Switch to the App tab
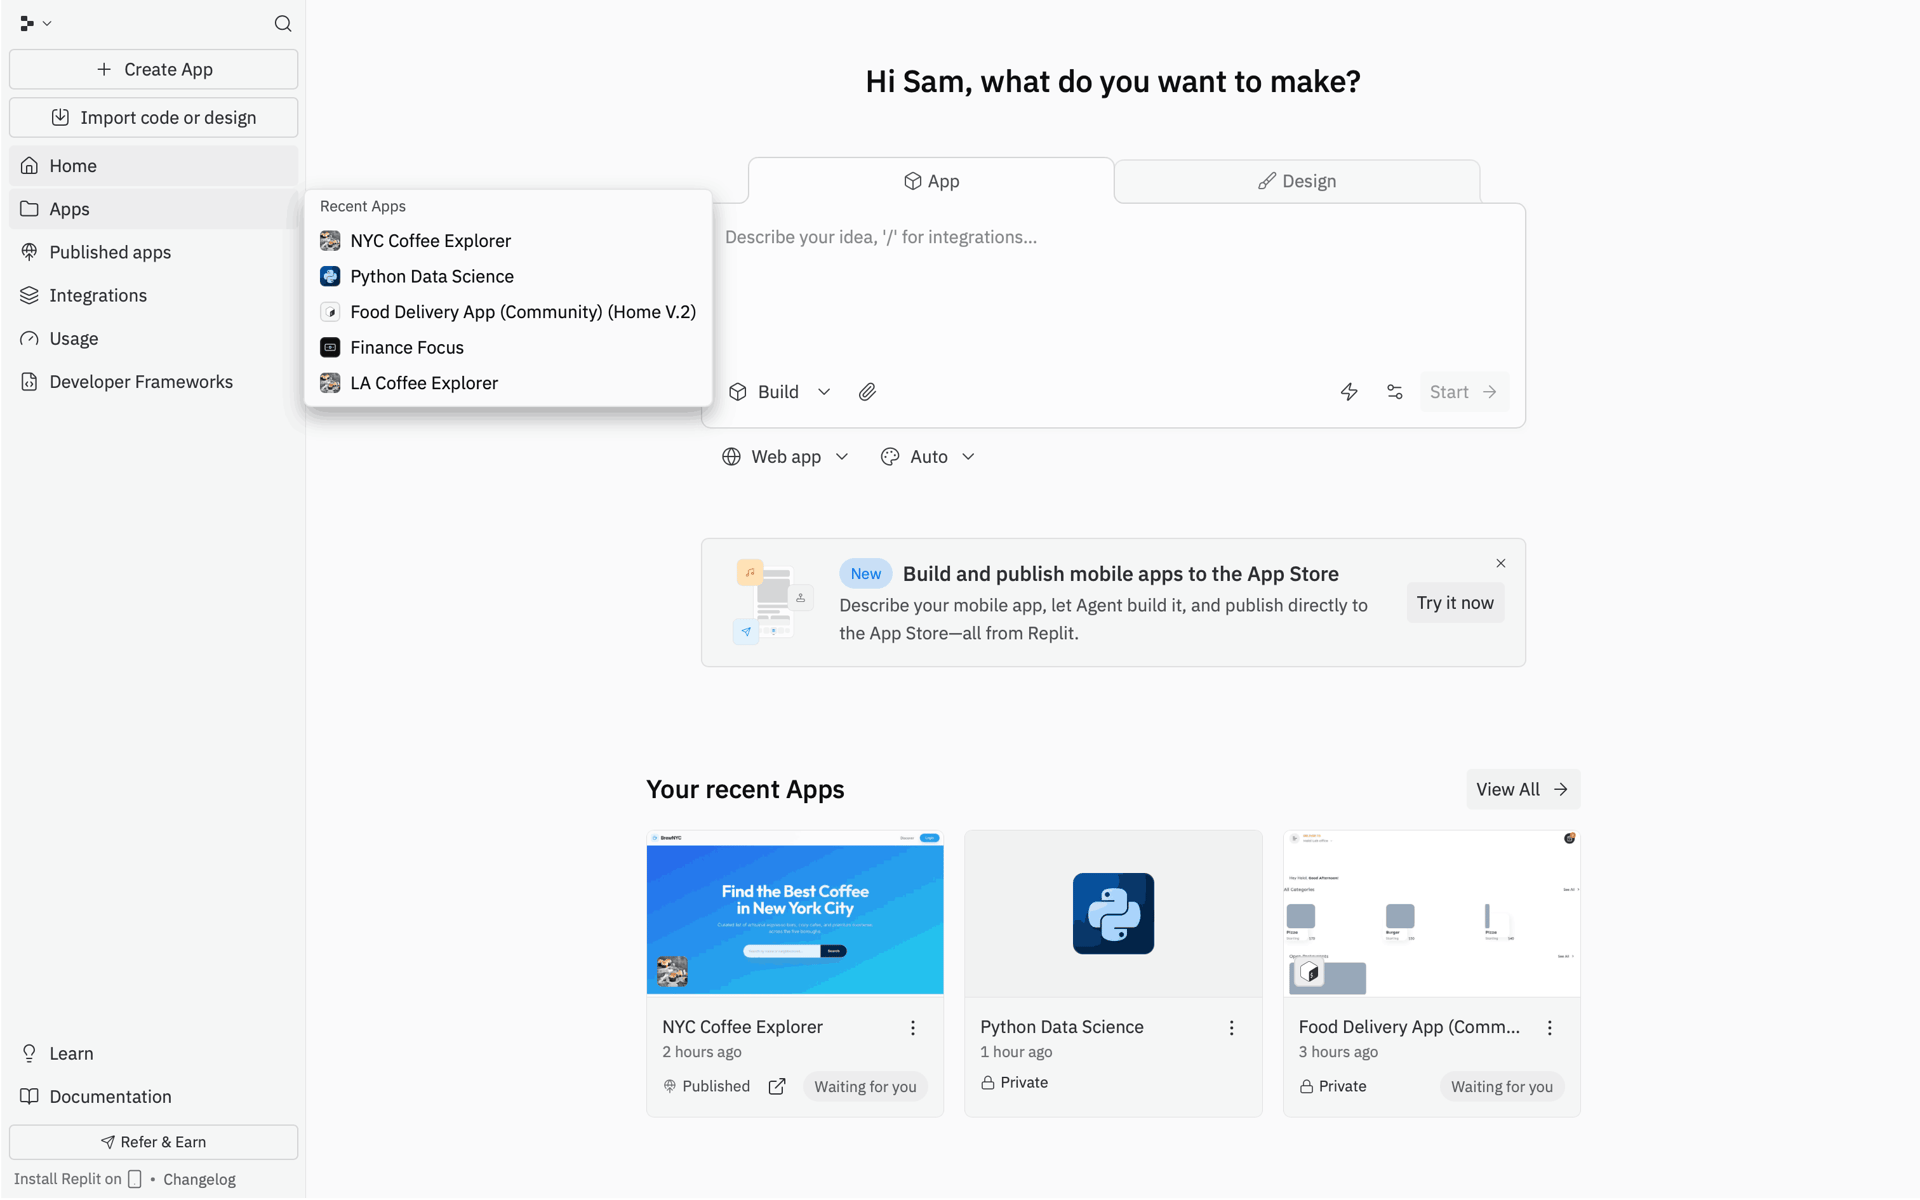 (931, 181)
